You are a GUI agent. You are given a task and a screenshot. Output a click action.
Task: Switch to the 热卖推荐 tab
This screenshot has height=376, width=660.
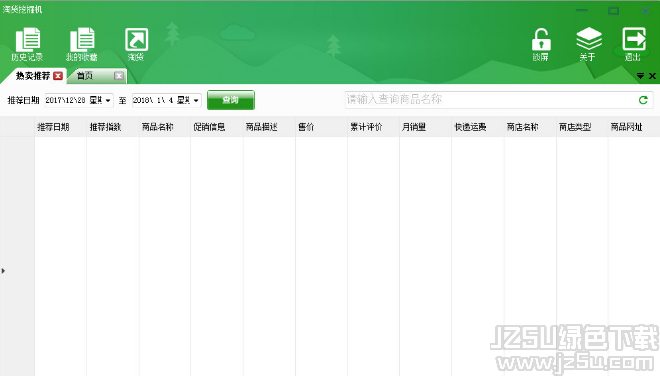coord(33,76)
